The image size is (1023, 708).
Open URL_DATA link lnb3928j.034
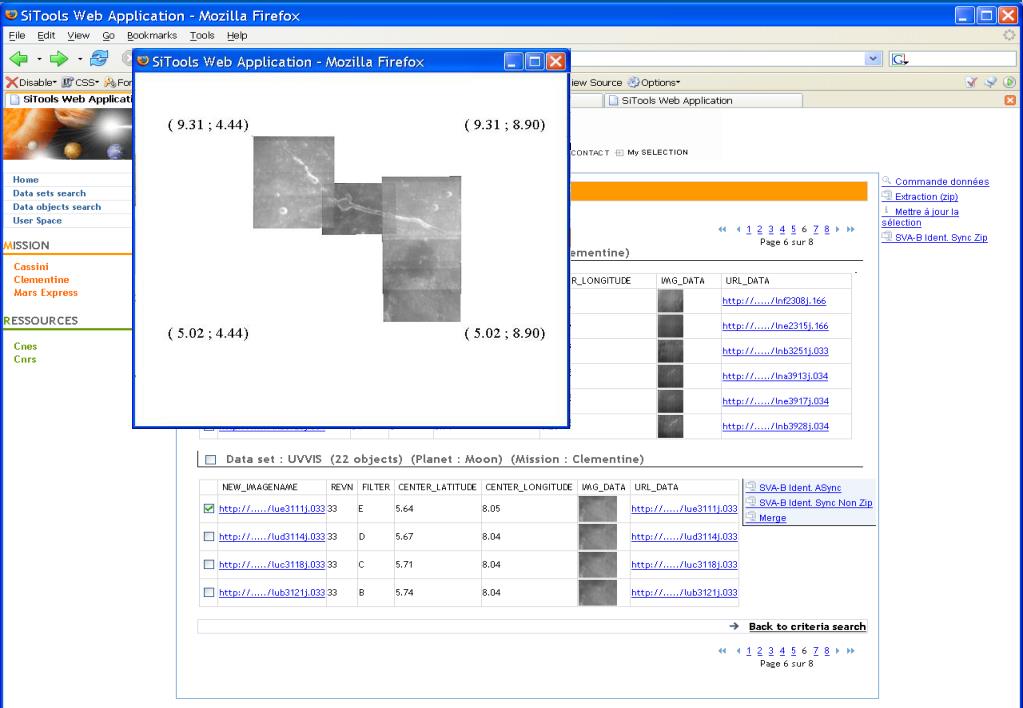click(775, 426)
